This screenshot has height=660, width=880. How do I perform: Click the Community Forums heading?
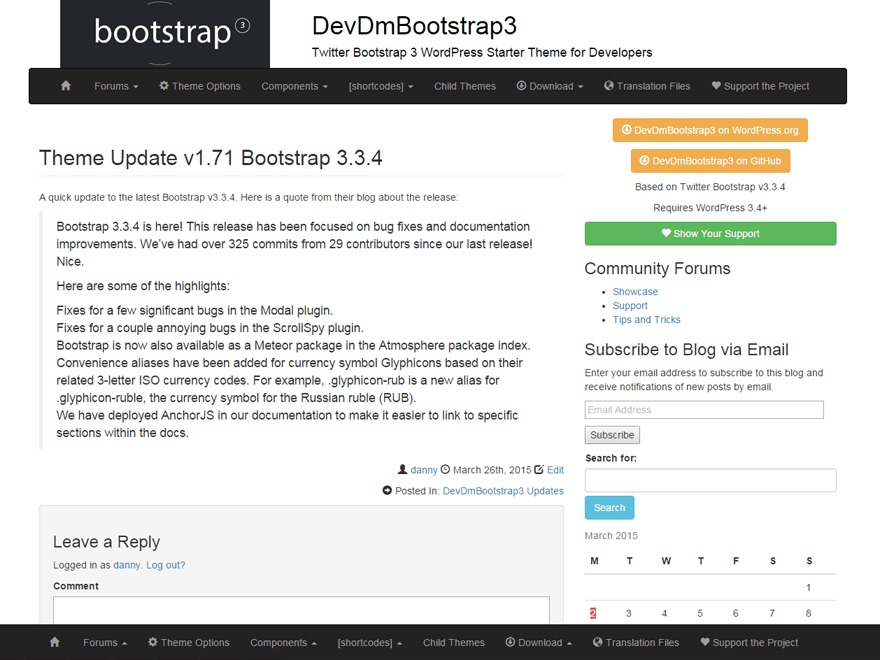click(657, 268)
